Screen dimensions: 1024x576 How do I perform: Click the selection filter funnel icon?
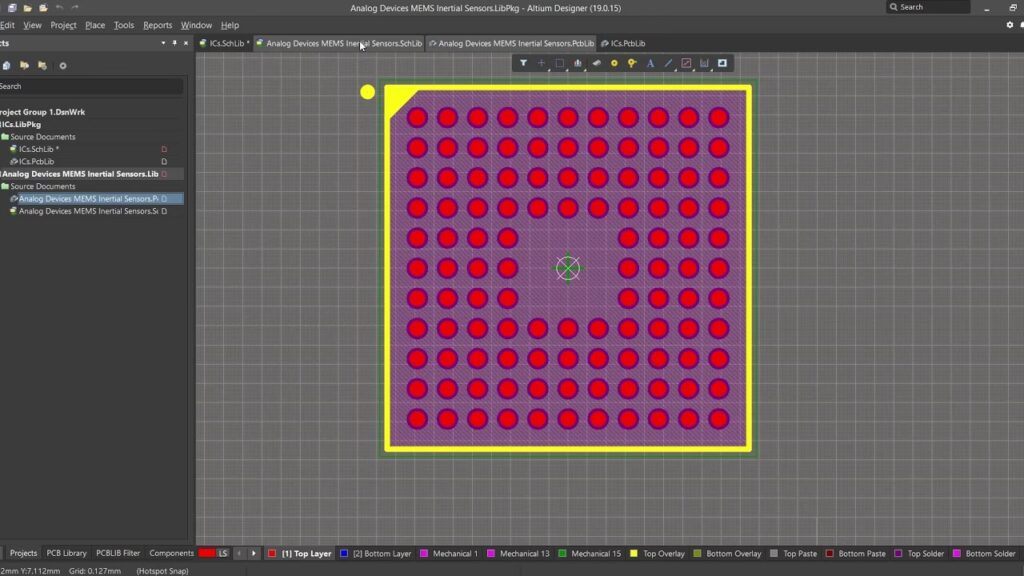523,63
